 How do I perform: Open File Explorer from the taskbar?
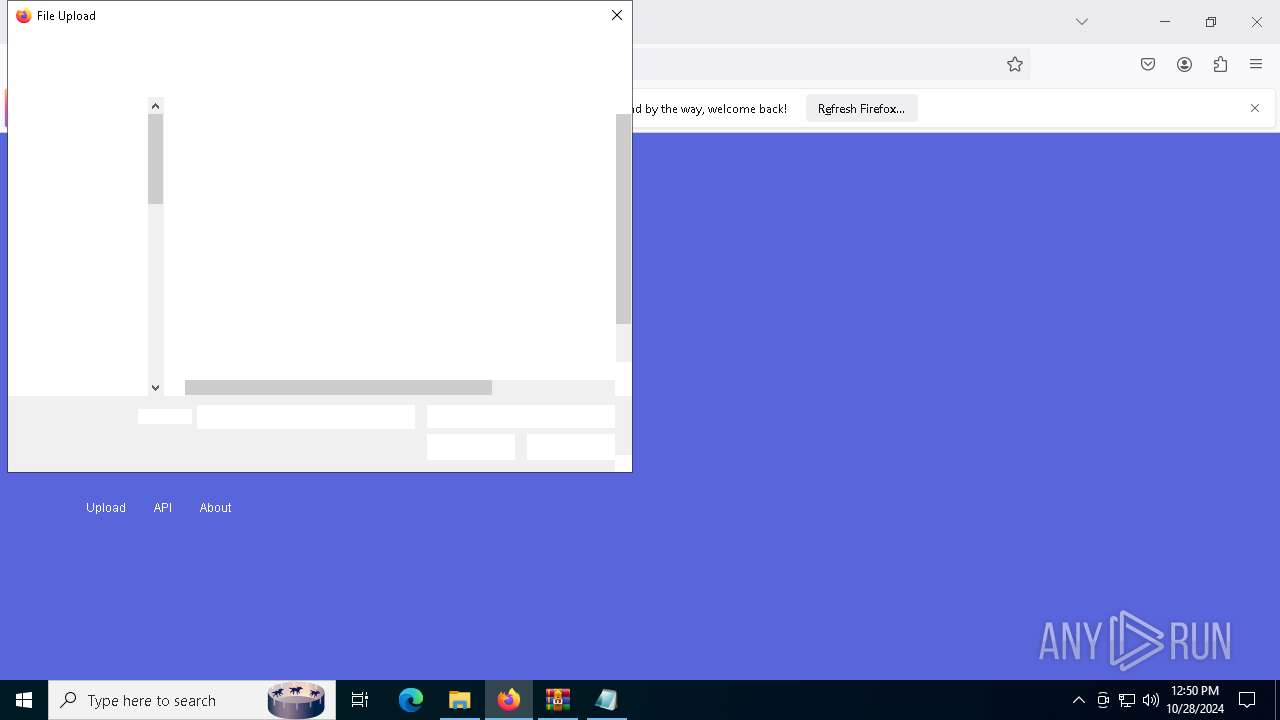460,700
